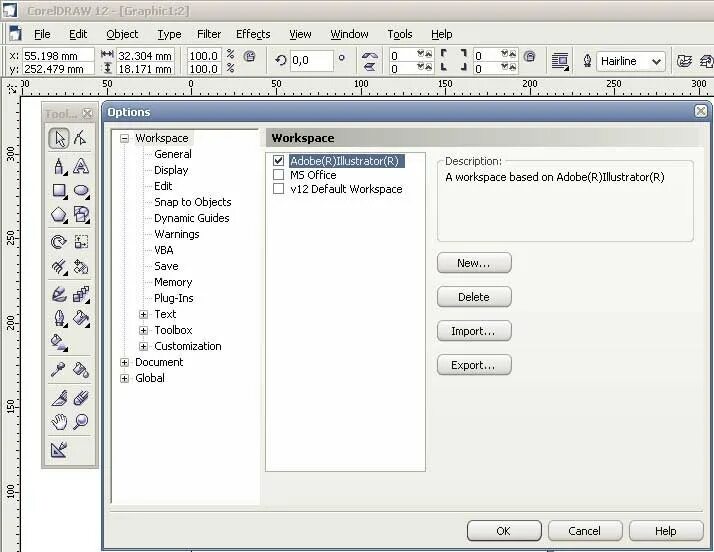Select Plug-Ins in the options tree
Screen dimensions: 714x552
point(174,298)
